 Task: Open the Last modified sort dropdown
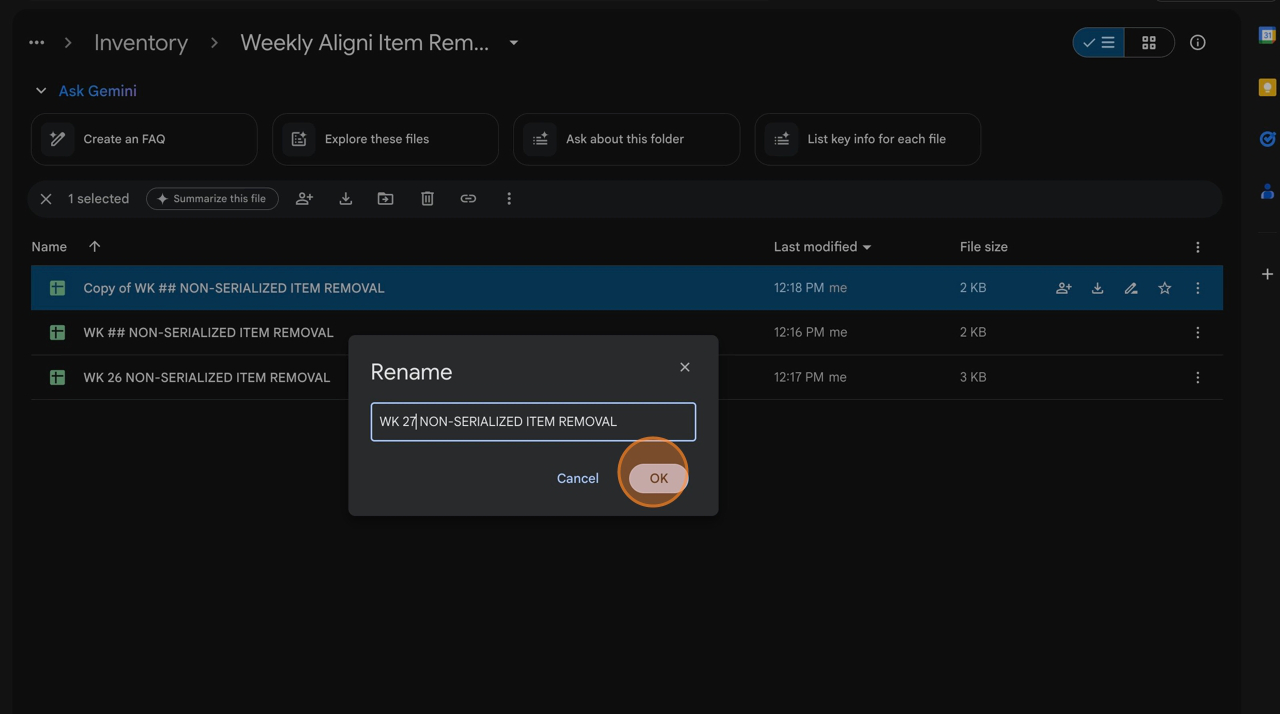click(867, 247)
